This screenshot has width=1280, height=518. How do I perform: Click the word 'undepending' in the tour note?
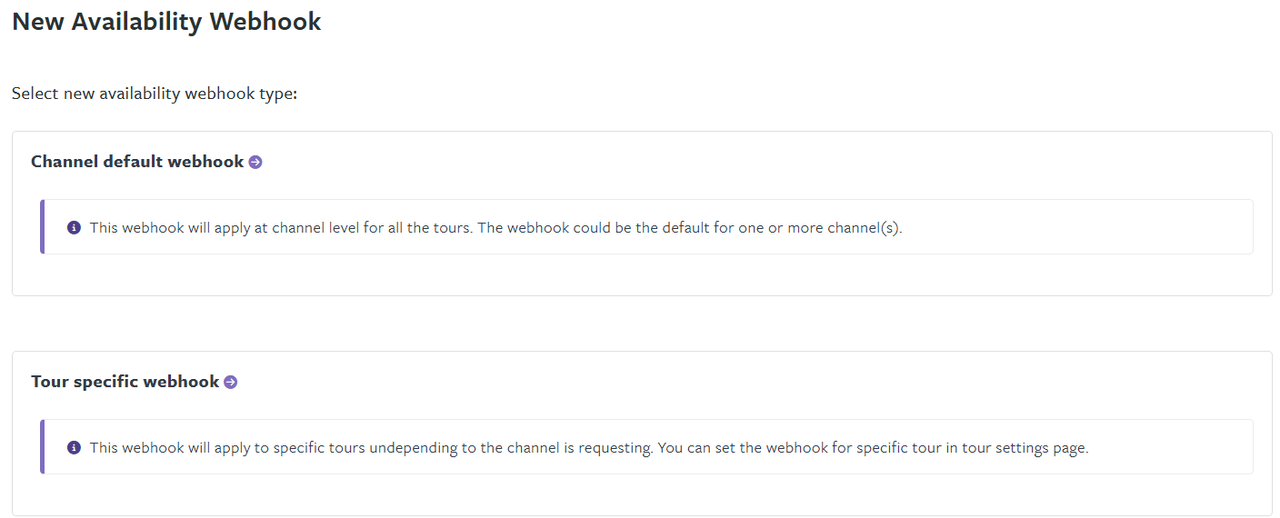(414, 447)
